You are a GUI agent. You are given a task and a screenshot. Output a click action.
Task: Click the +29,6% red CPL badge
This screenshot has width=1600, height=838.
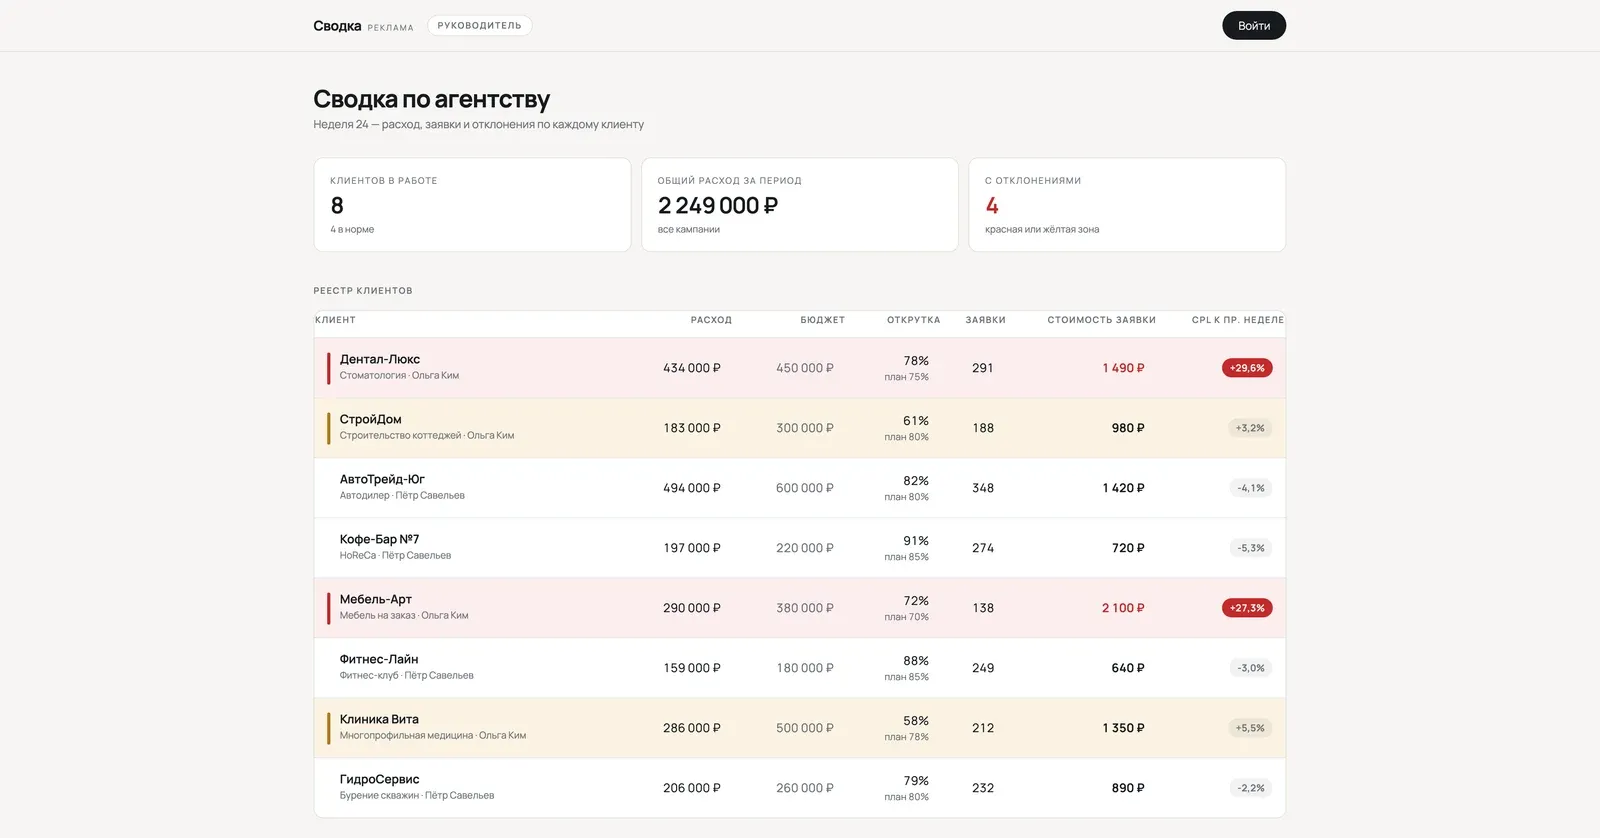coord(1247,368)
